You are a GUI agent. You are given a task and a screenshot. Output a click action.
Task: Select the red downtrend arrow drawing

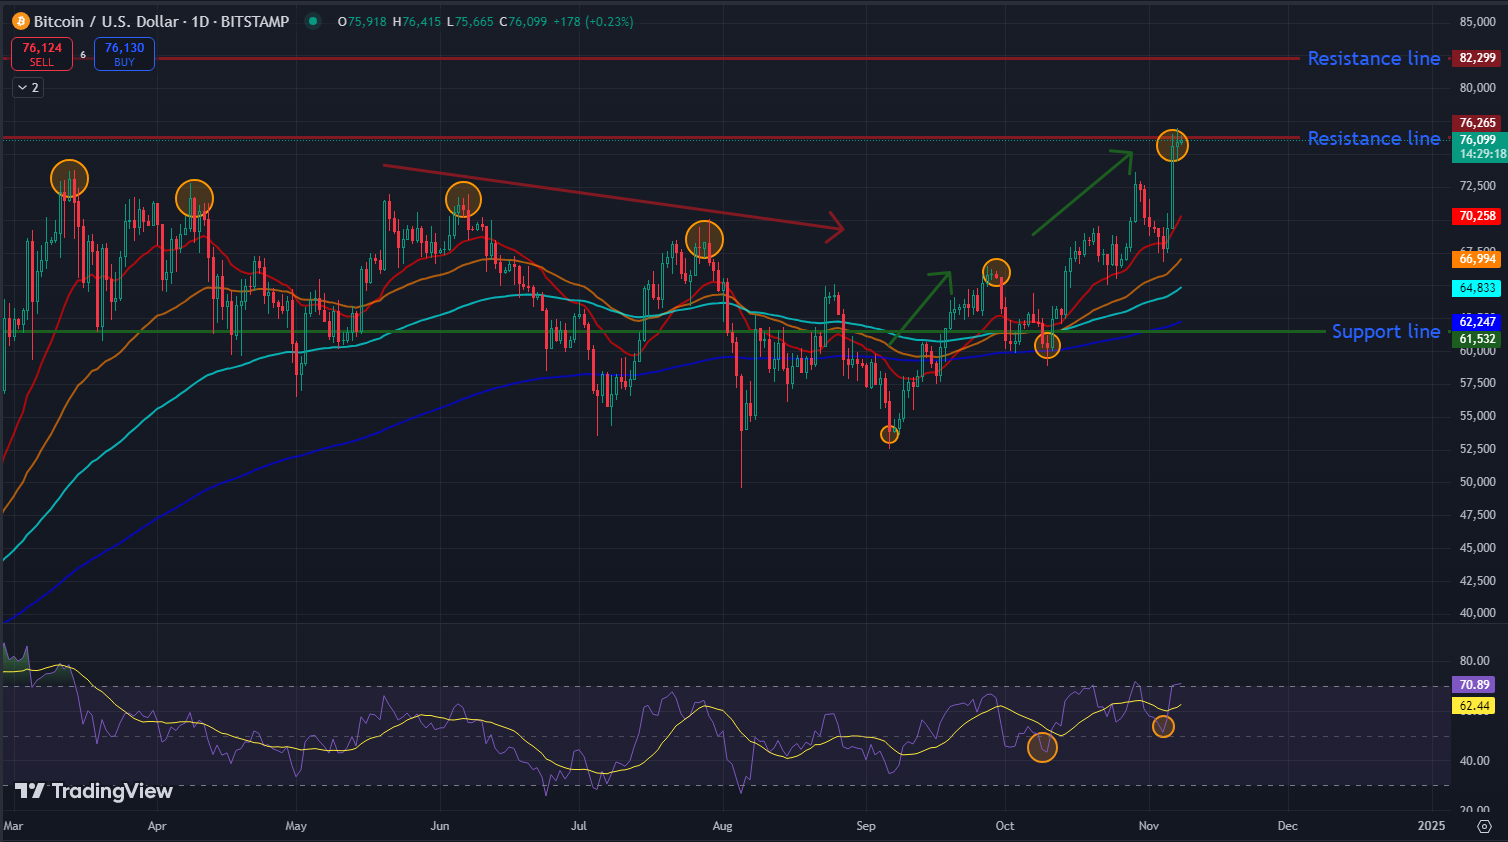[612, 197]
